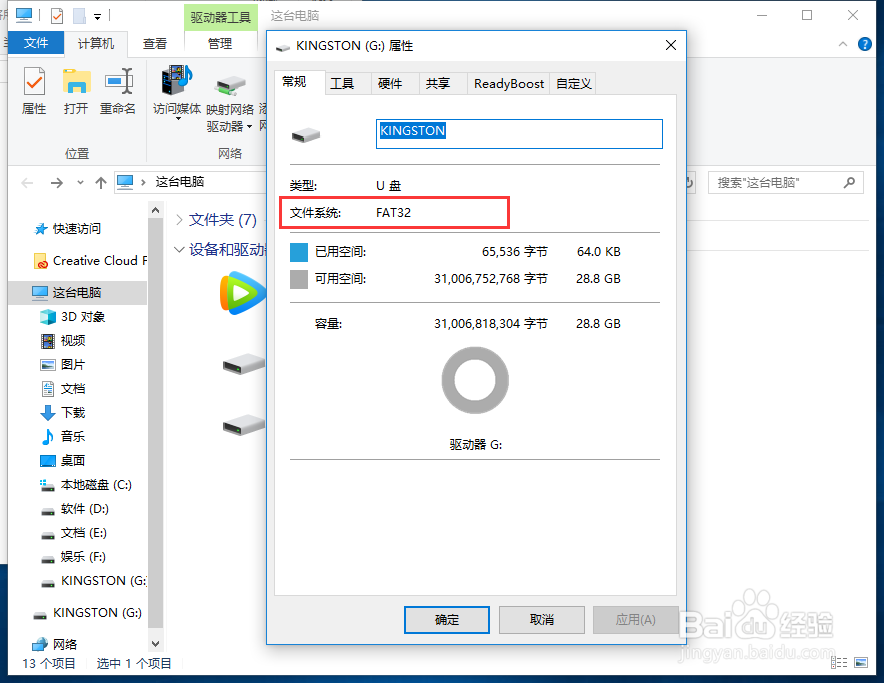Click the upper drive icon in the Devices list
This screenshot has width=884, height=683.
[244, 364]
